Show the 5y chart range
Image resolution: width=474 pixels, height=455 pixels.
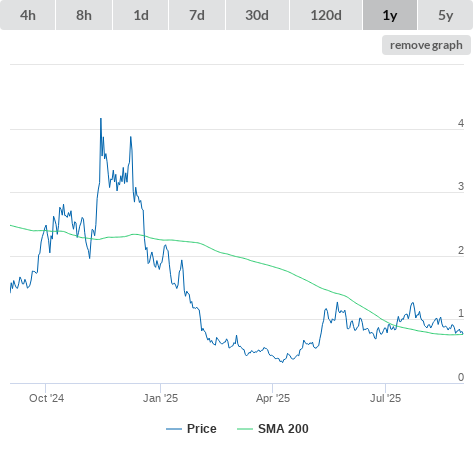point(446,15)
